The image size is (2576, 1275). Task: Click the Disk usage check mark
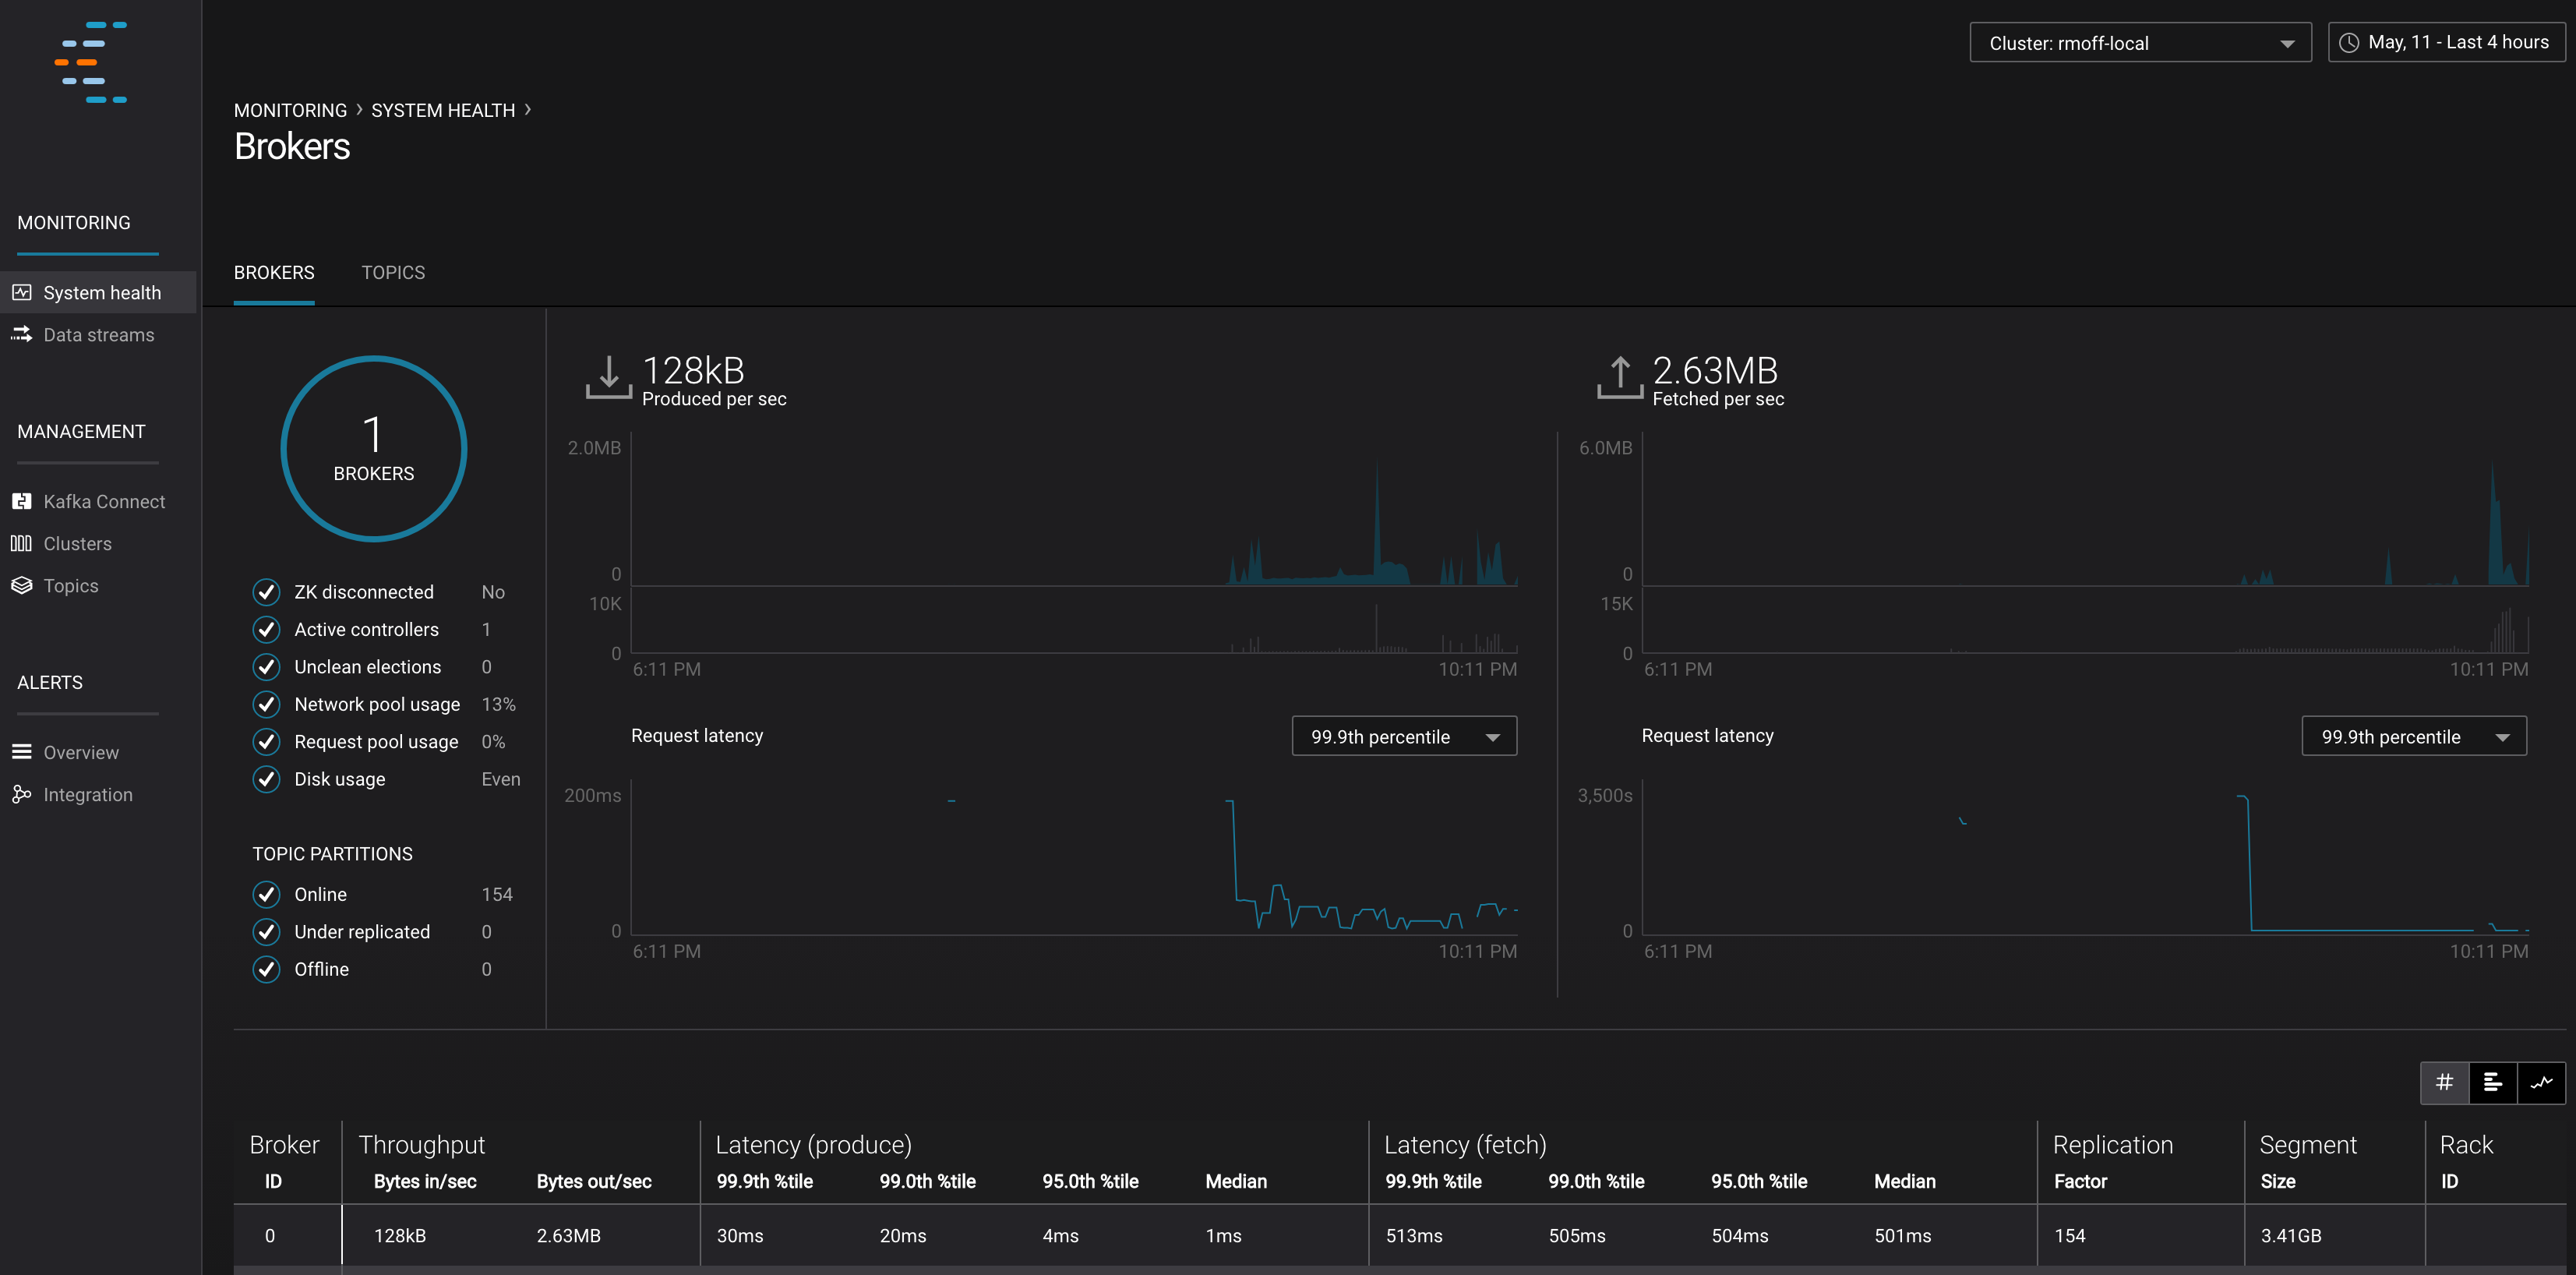click(x=266, y=779)
